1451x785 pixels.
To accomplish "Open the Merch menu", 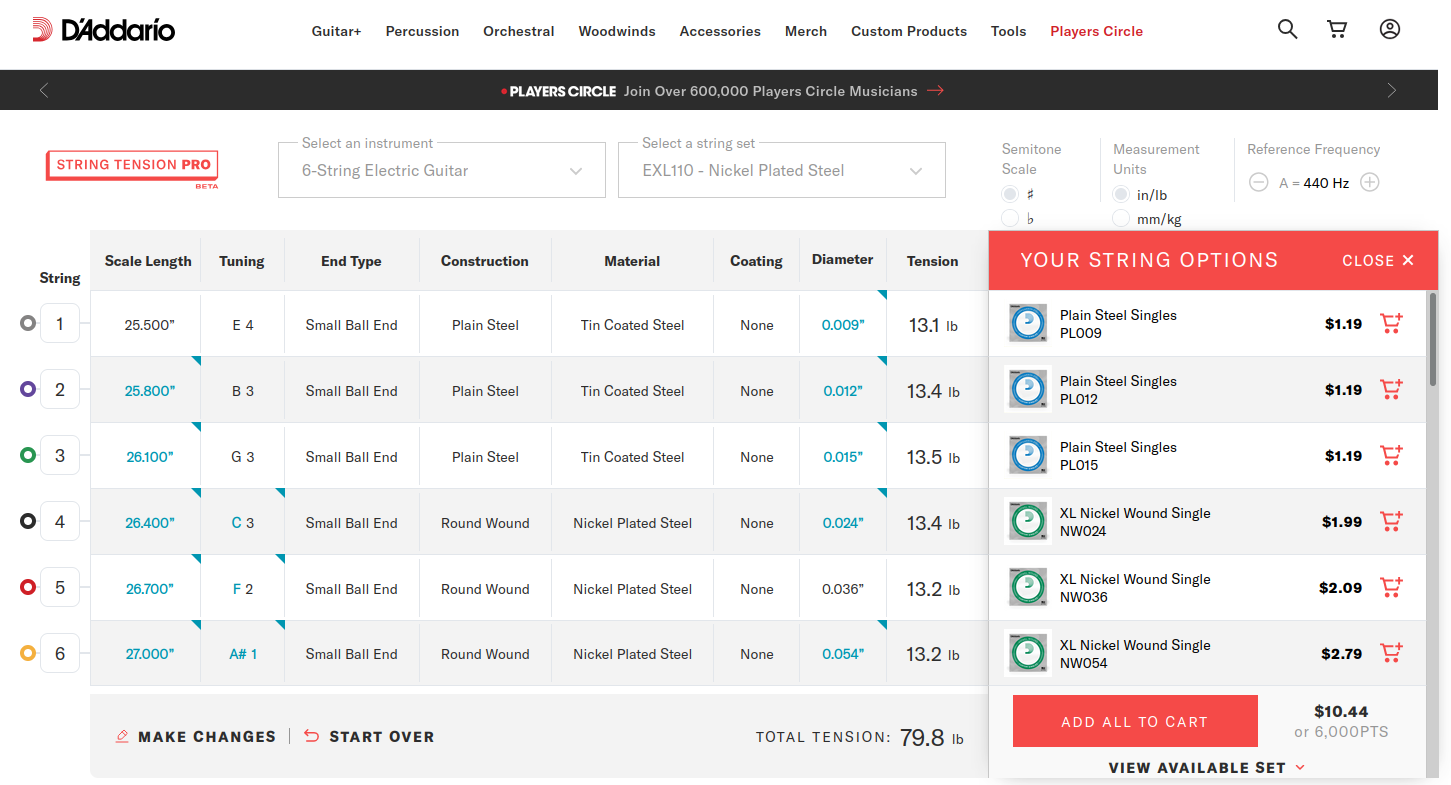I will 806,31.
